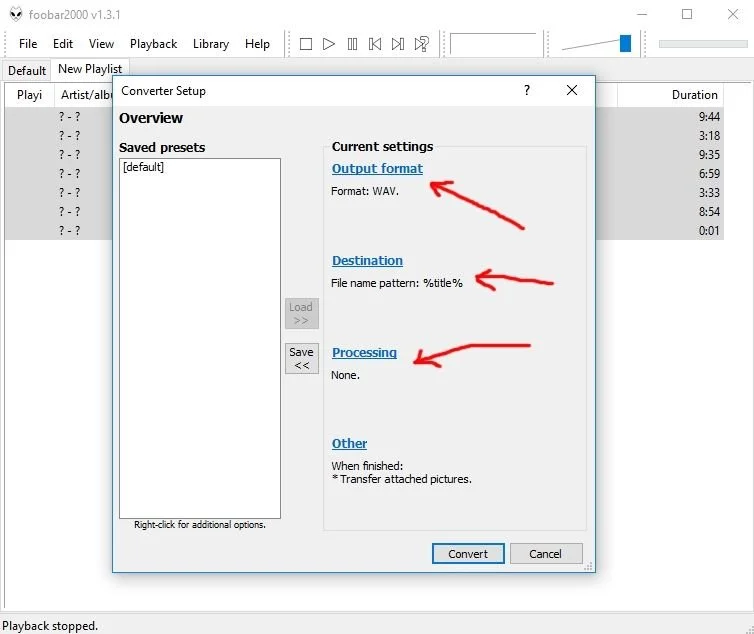The height and width of the screenshot is (634, 754).
Task: Click the Save << preset button
Action: 302,358
